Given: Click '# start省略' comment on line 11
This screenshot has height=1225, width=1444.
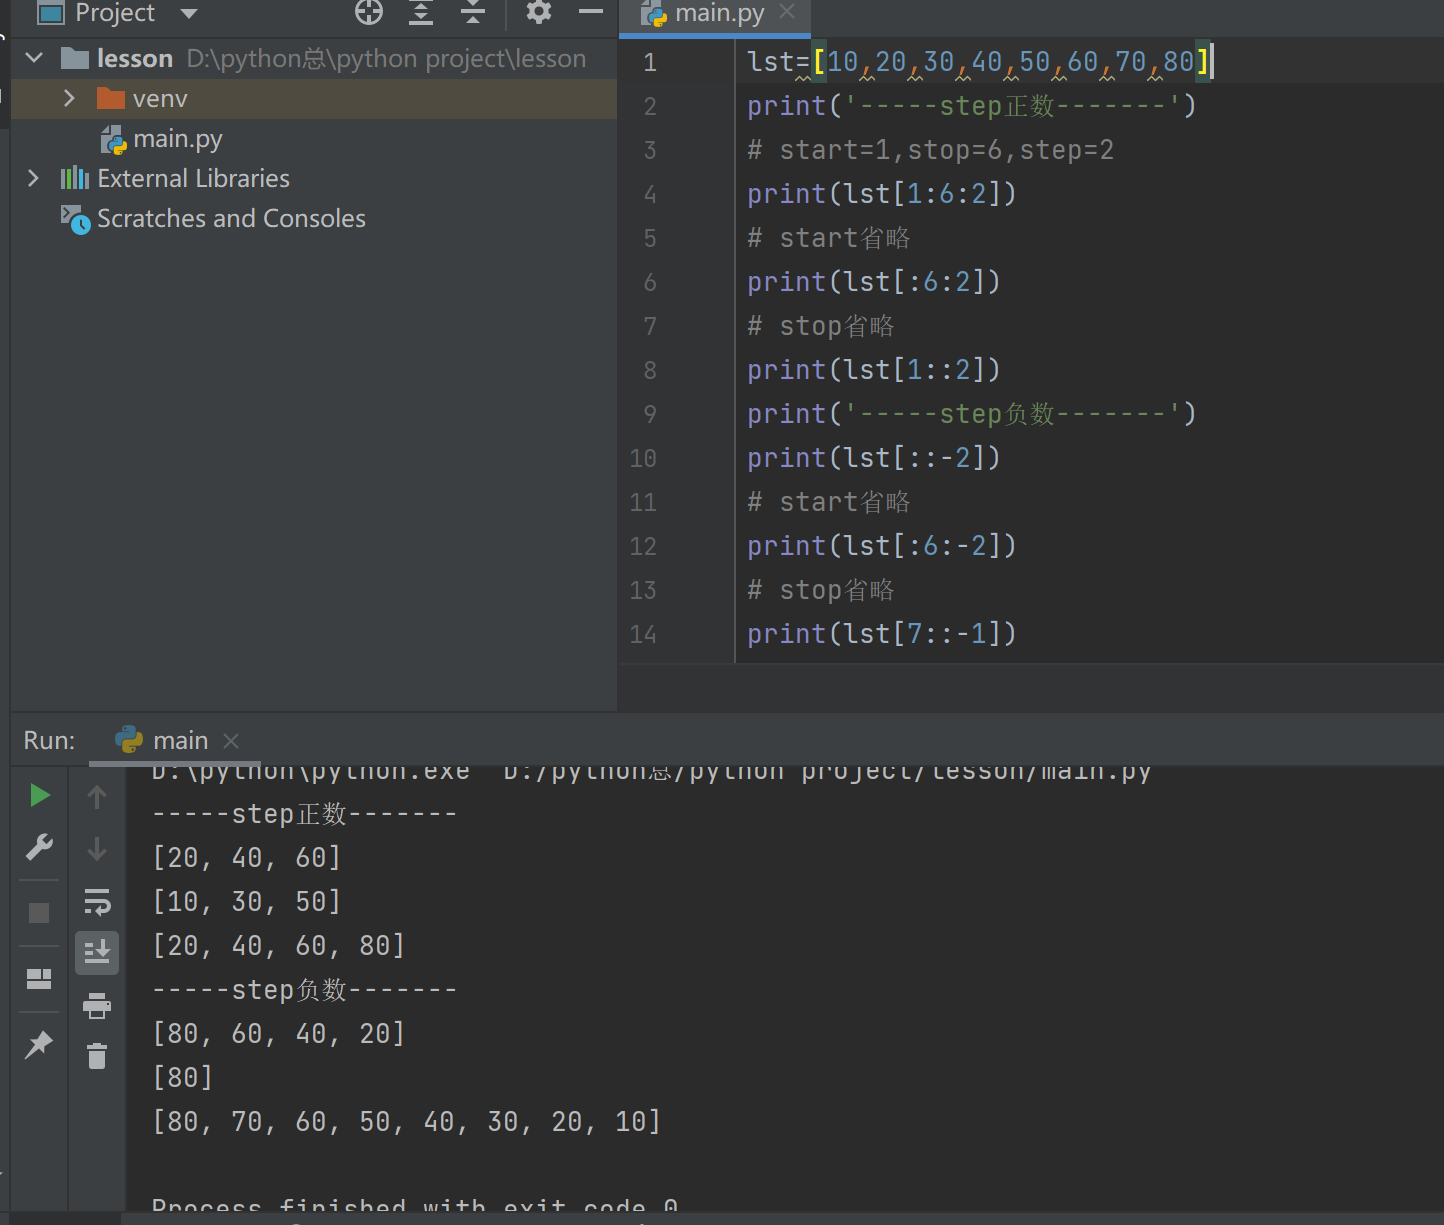Looking at the screenshot, I should coord(829,502).
